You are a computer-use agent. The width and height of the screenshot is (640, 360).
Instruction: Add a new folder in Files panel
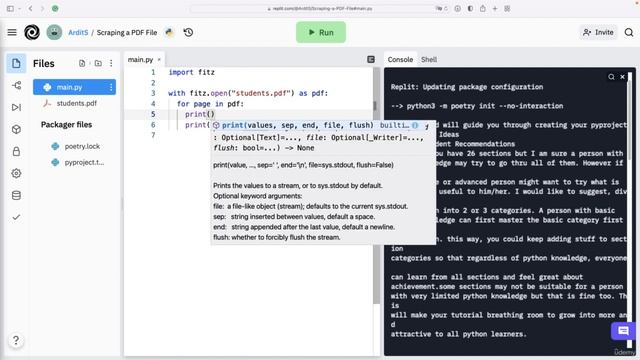point(98,63)
